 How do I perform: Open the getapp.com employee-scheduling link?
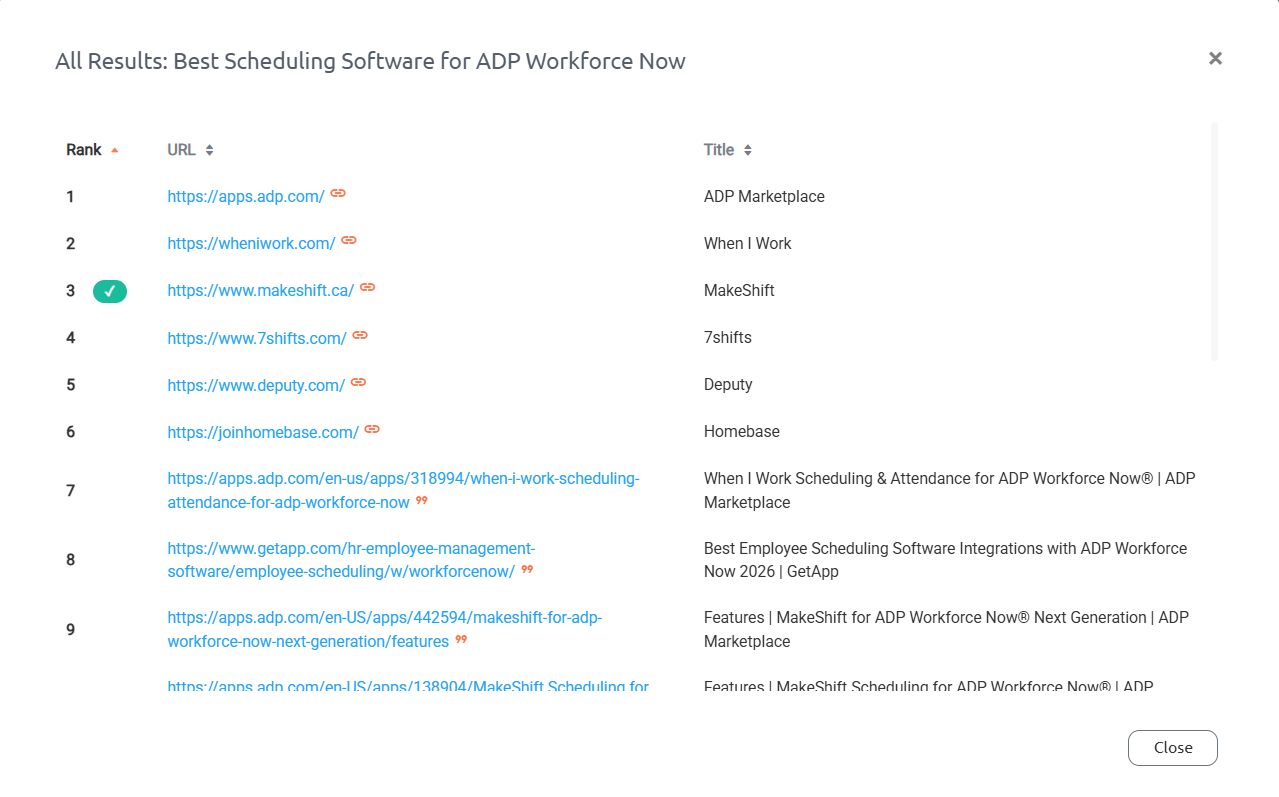[351, 560]
